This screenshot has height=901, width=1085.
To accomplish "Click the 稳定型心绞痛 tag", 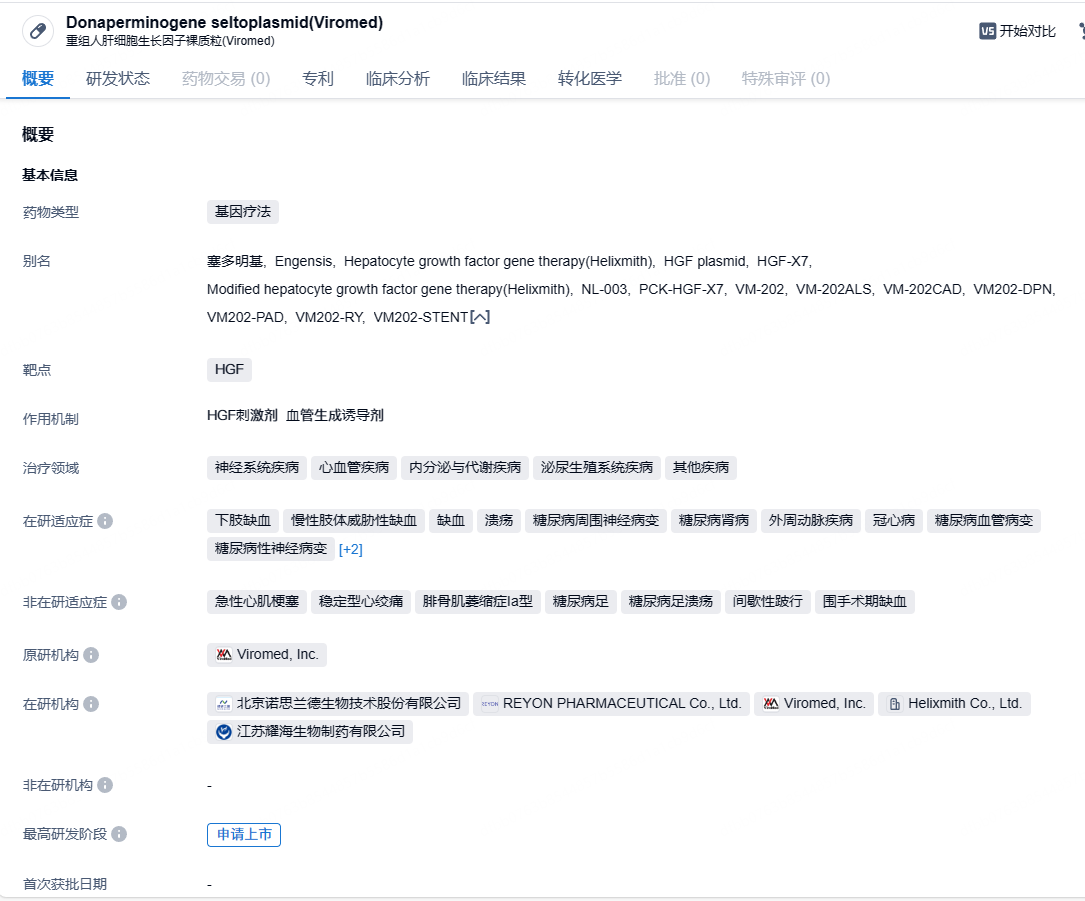I will pyautogui.click(x=361, y=601).
